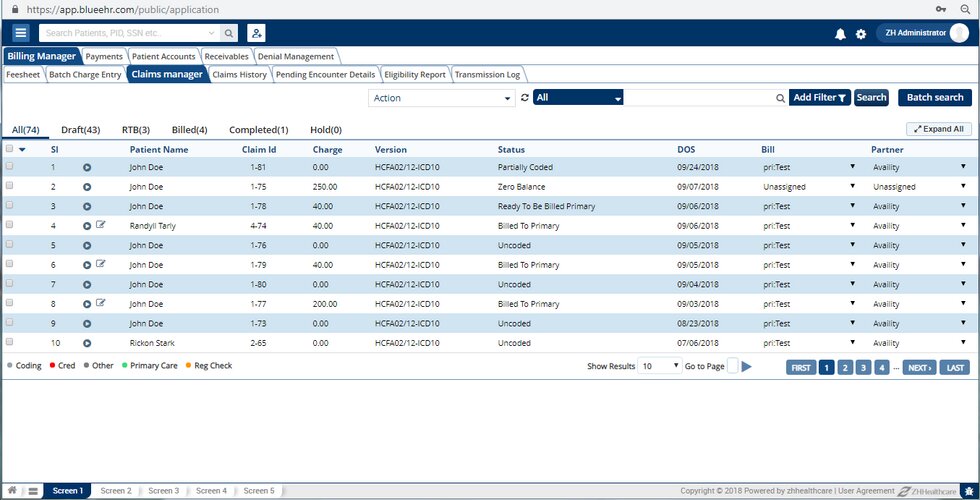
Task: Click the notifications bell icon
Action: 840,34
